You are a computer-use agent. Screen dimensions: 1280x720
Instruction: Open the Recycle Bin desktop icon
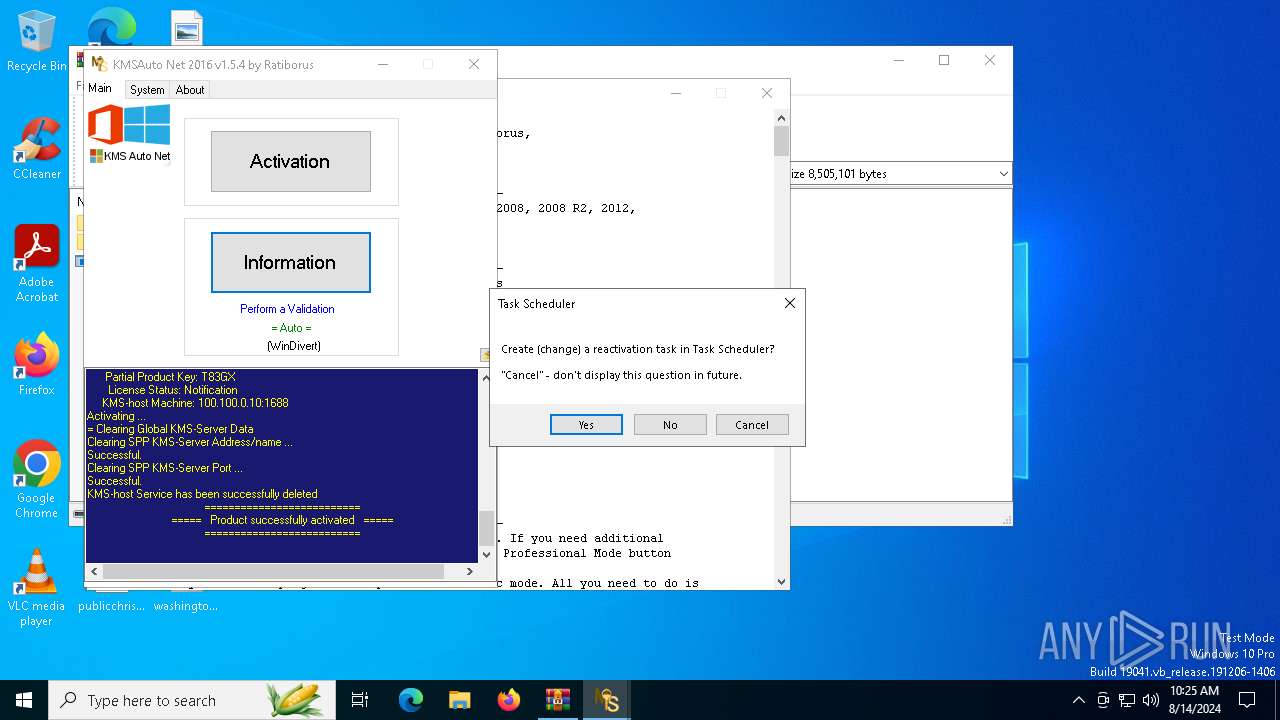[x=37, y=42]
